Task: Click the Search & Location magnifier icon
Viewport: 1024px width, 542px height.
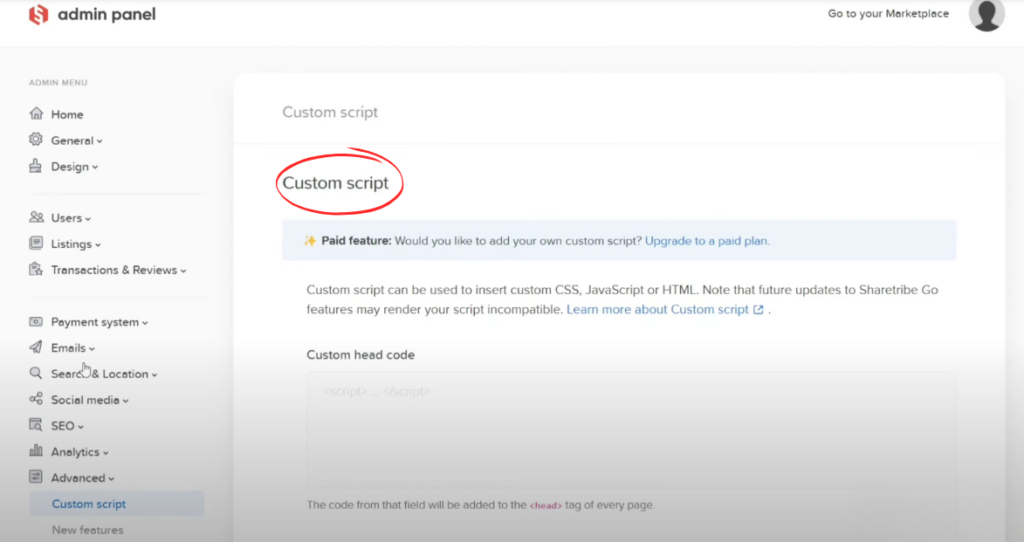Action: (x=36, y=373)
